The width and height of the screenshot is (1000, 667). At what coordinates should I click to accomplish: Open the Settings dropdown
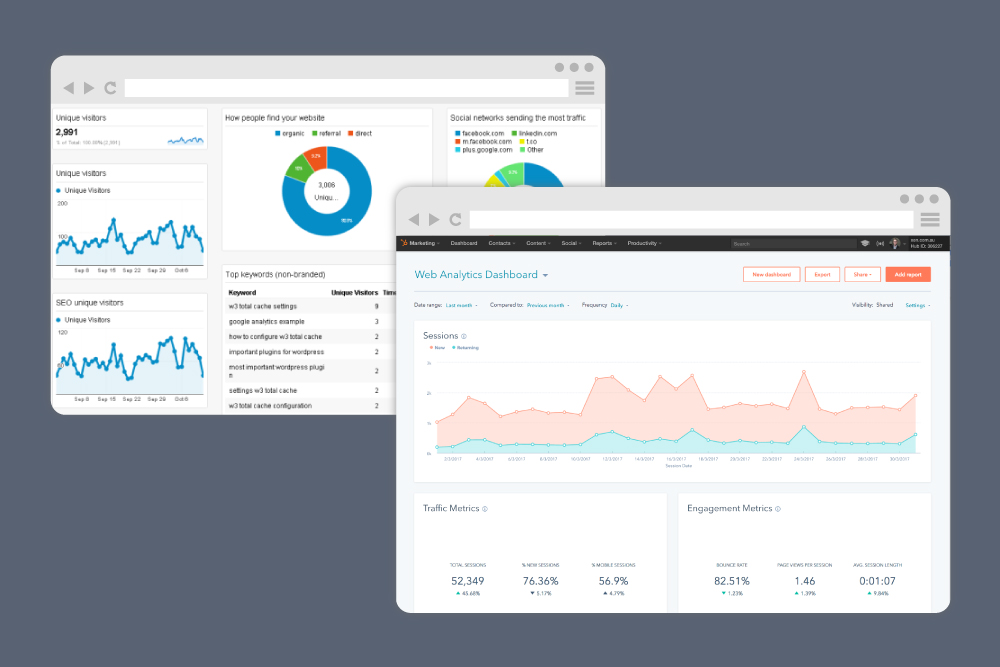click(918, 305)
